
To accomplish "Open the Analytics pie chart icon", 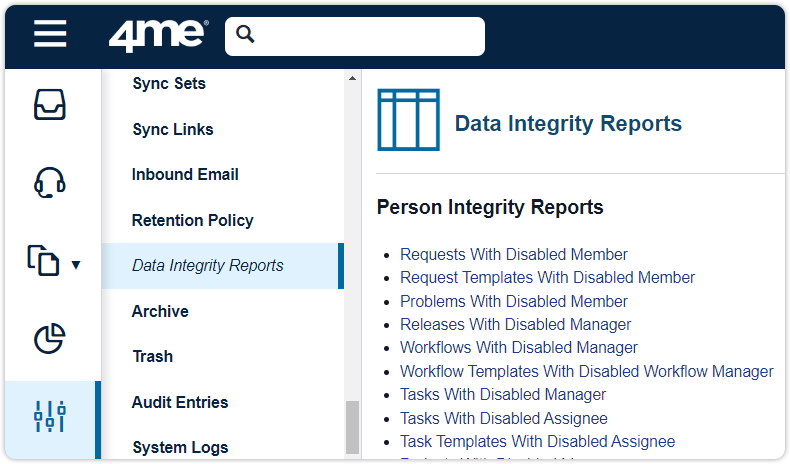I will [49, 339].
